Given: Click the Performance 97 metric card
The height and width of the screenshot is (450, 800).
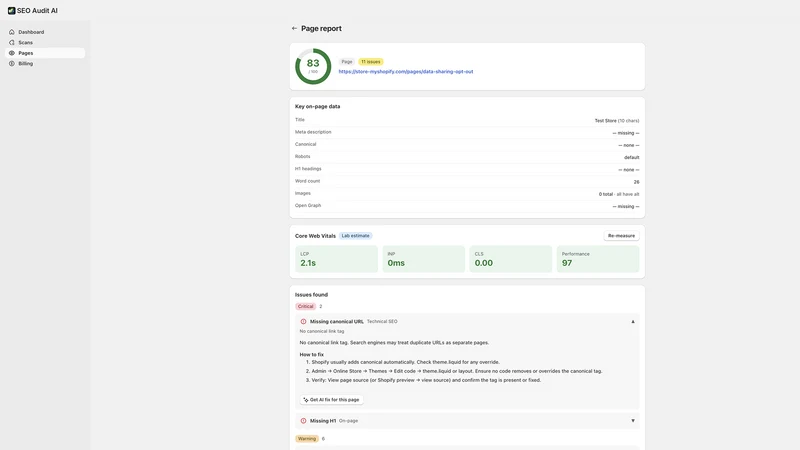Looking at the screenshot, I should click(x=598, y=259).
